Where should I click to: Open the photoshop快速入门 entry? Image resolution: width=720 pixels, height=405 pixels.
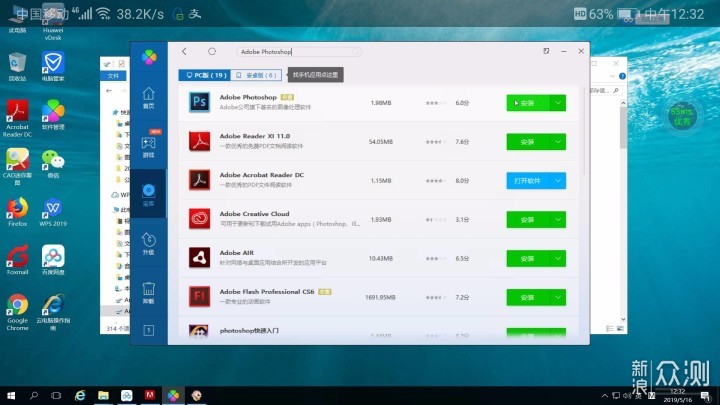coord(249,331)
